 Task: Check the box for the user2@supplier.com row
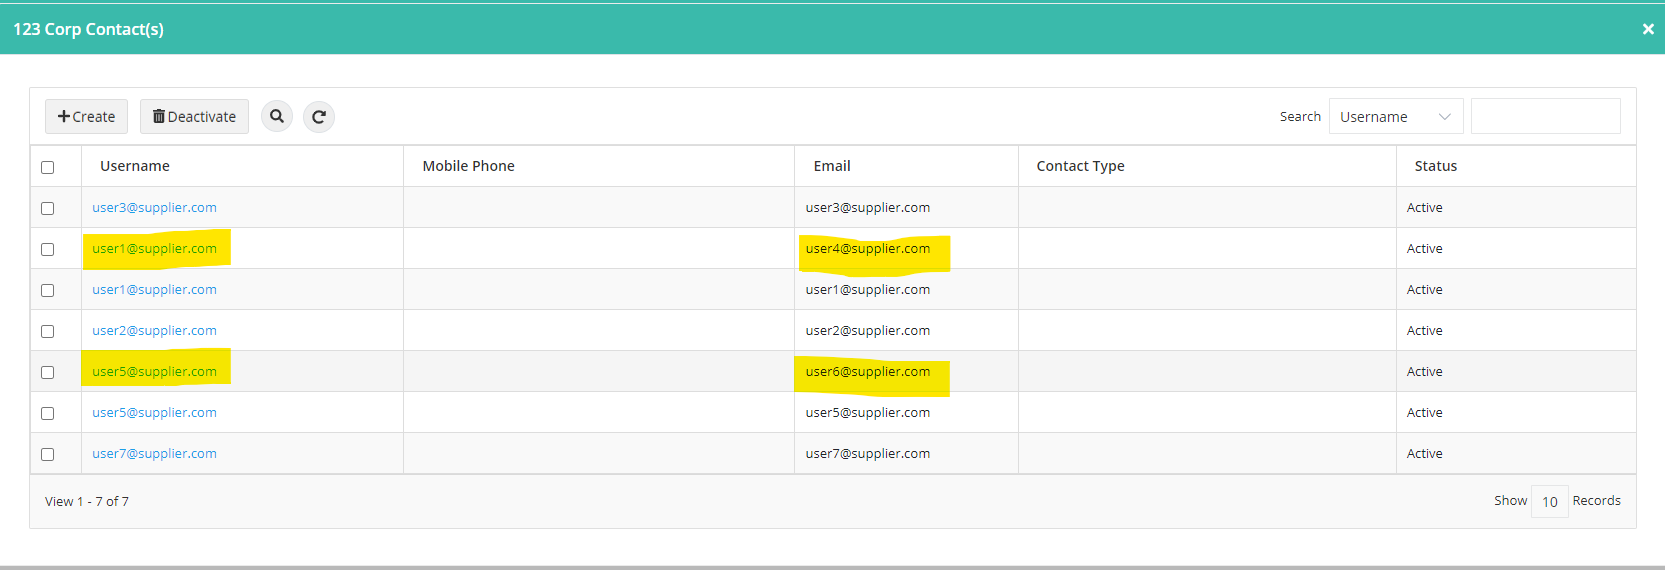(47, 331)
